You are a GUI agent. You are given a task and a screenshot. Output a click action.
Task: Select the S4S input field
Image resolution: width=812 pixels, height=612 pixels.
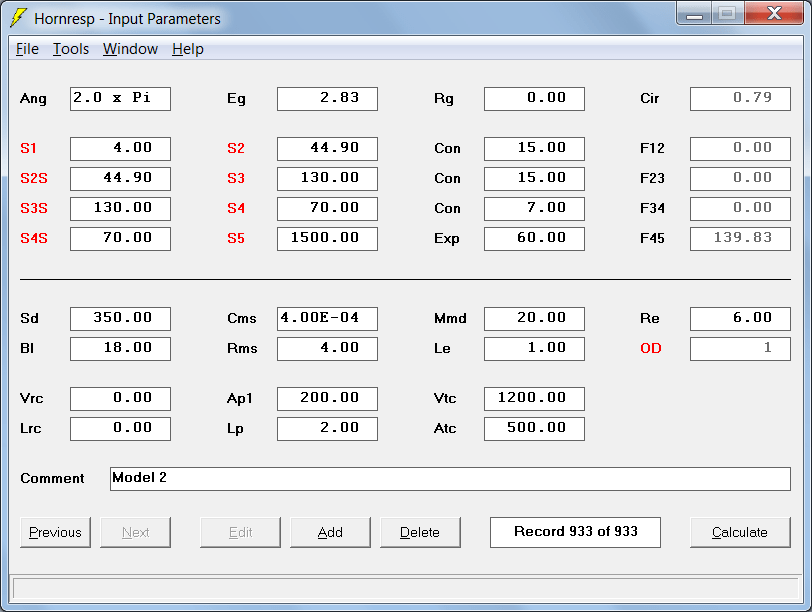click(120, 239)
